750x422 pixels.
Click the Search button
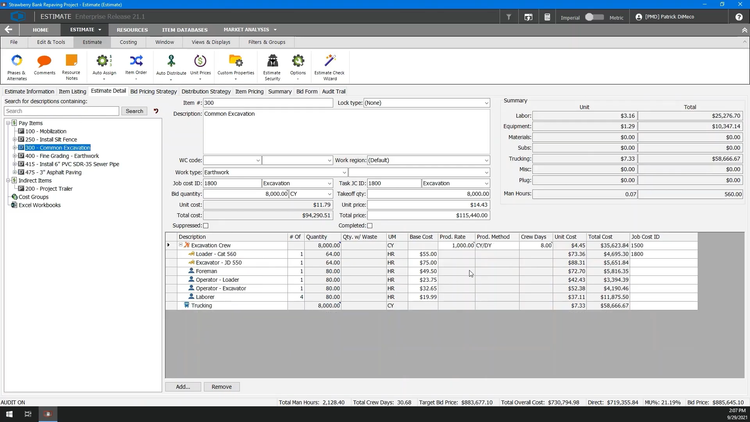134,111
